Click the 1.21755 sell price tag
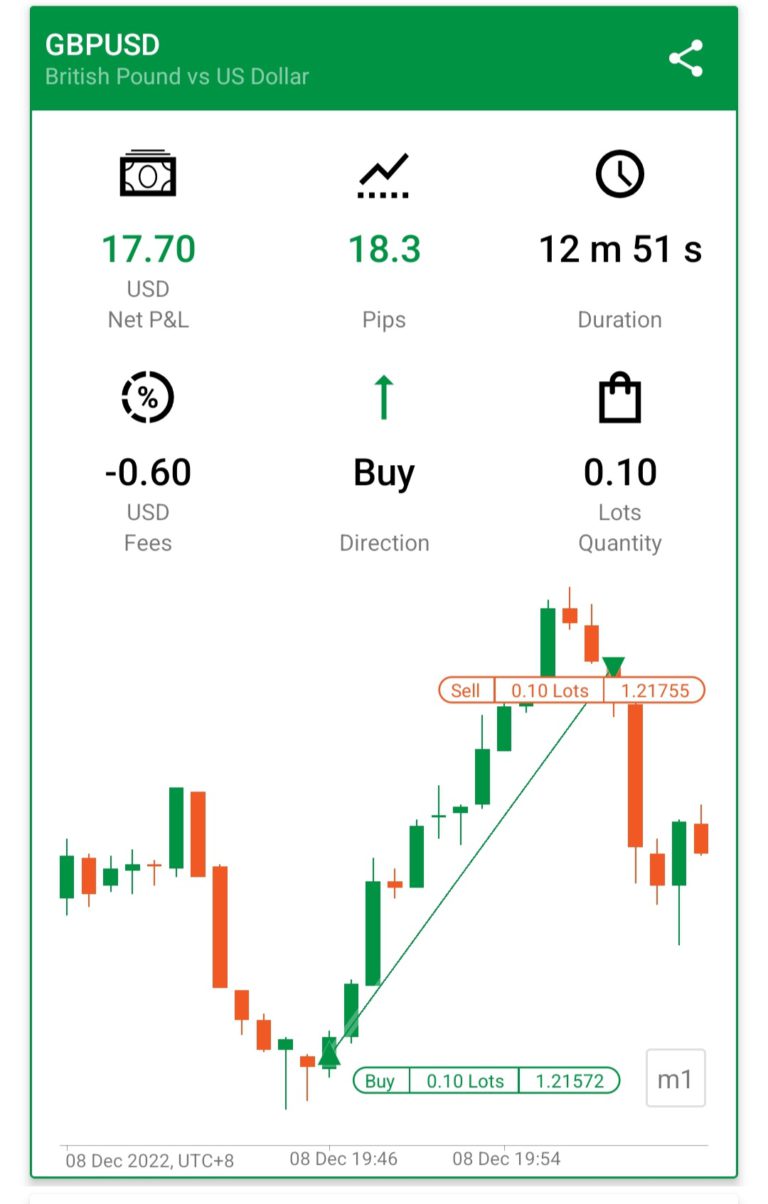The width and height of the screenshot is (768, 1204). (655, 691)
